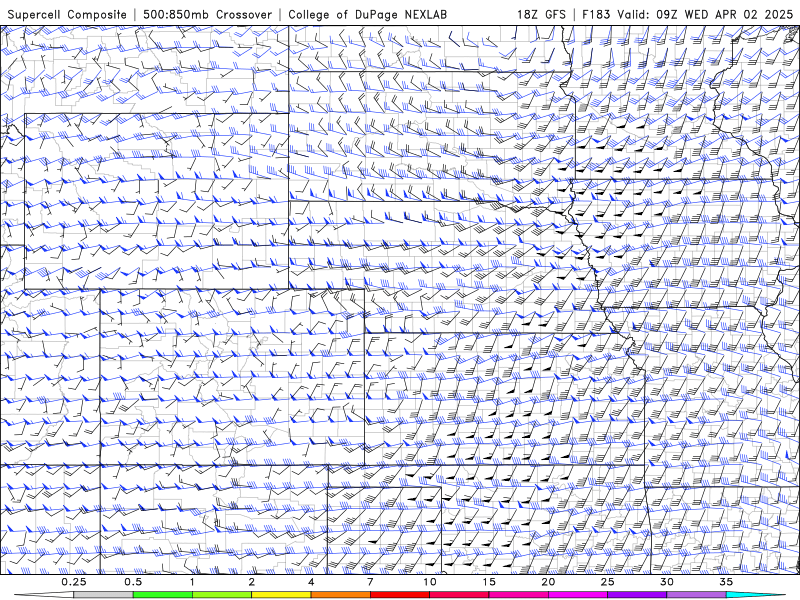Click the "500:850mb Crossover" label
This screenshot has height=600, width=800.
click(208, 14)
